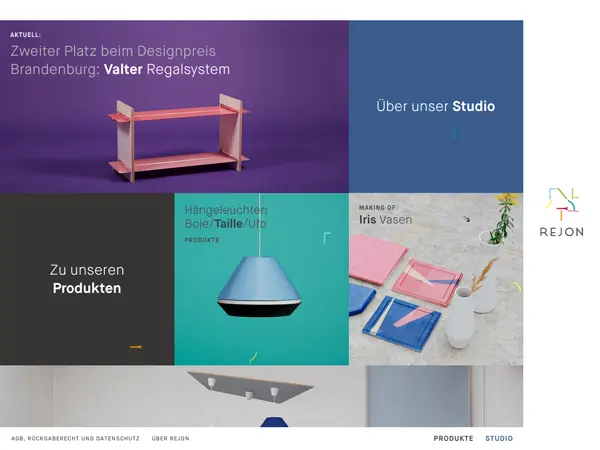
Task: Click the yellow curved mark on Iris tile
Action: coord(517,287)
